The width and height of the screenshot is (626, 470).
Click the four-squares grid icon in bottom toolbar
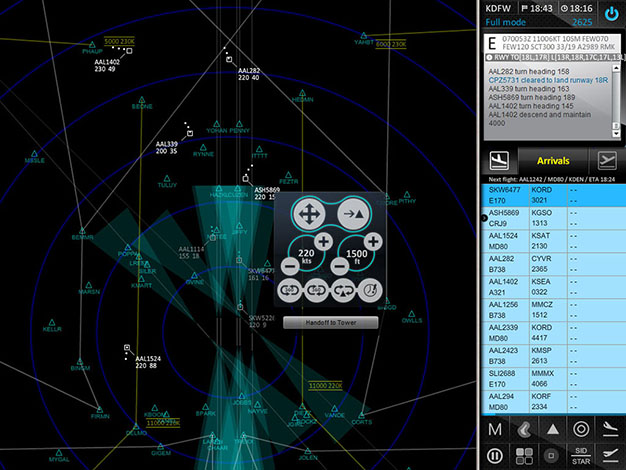coord(523,456)
